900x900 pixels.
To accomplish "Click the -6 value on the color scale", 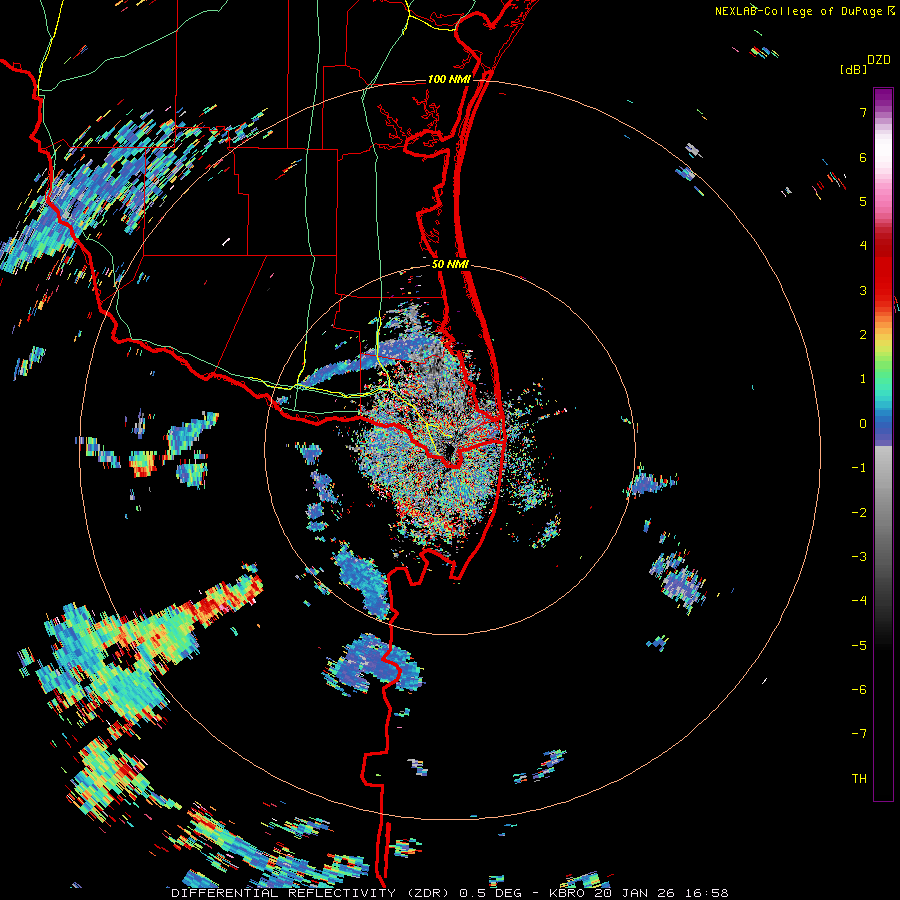I will [x=859, y=689].
